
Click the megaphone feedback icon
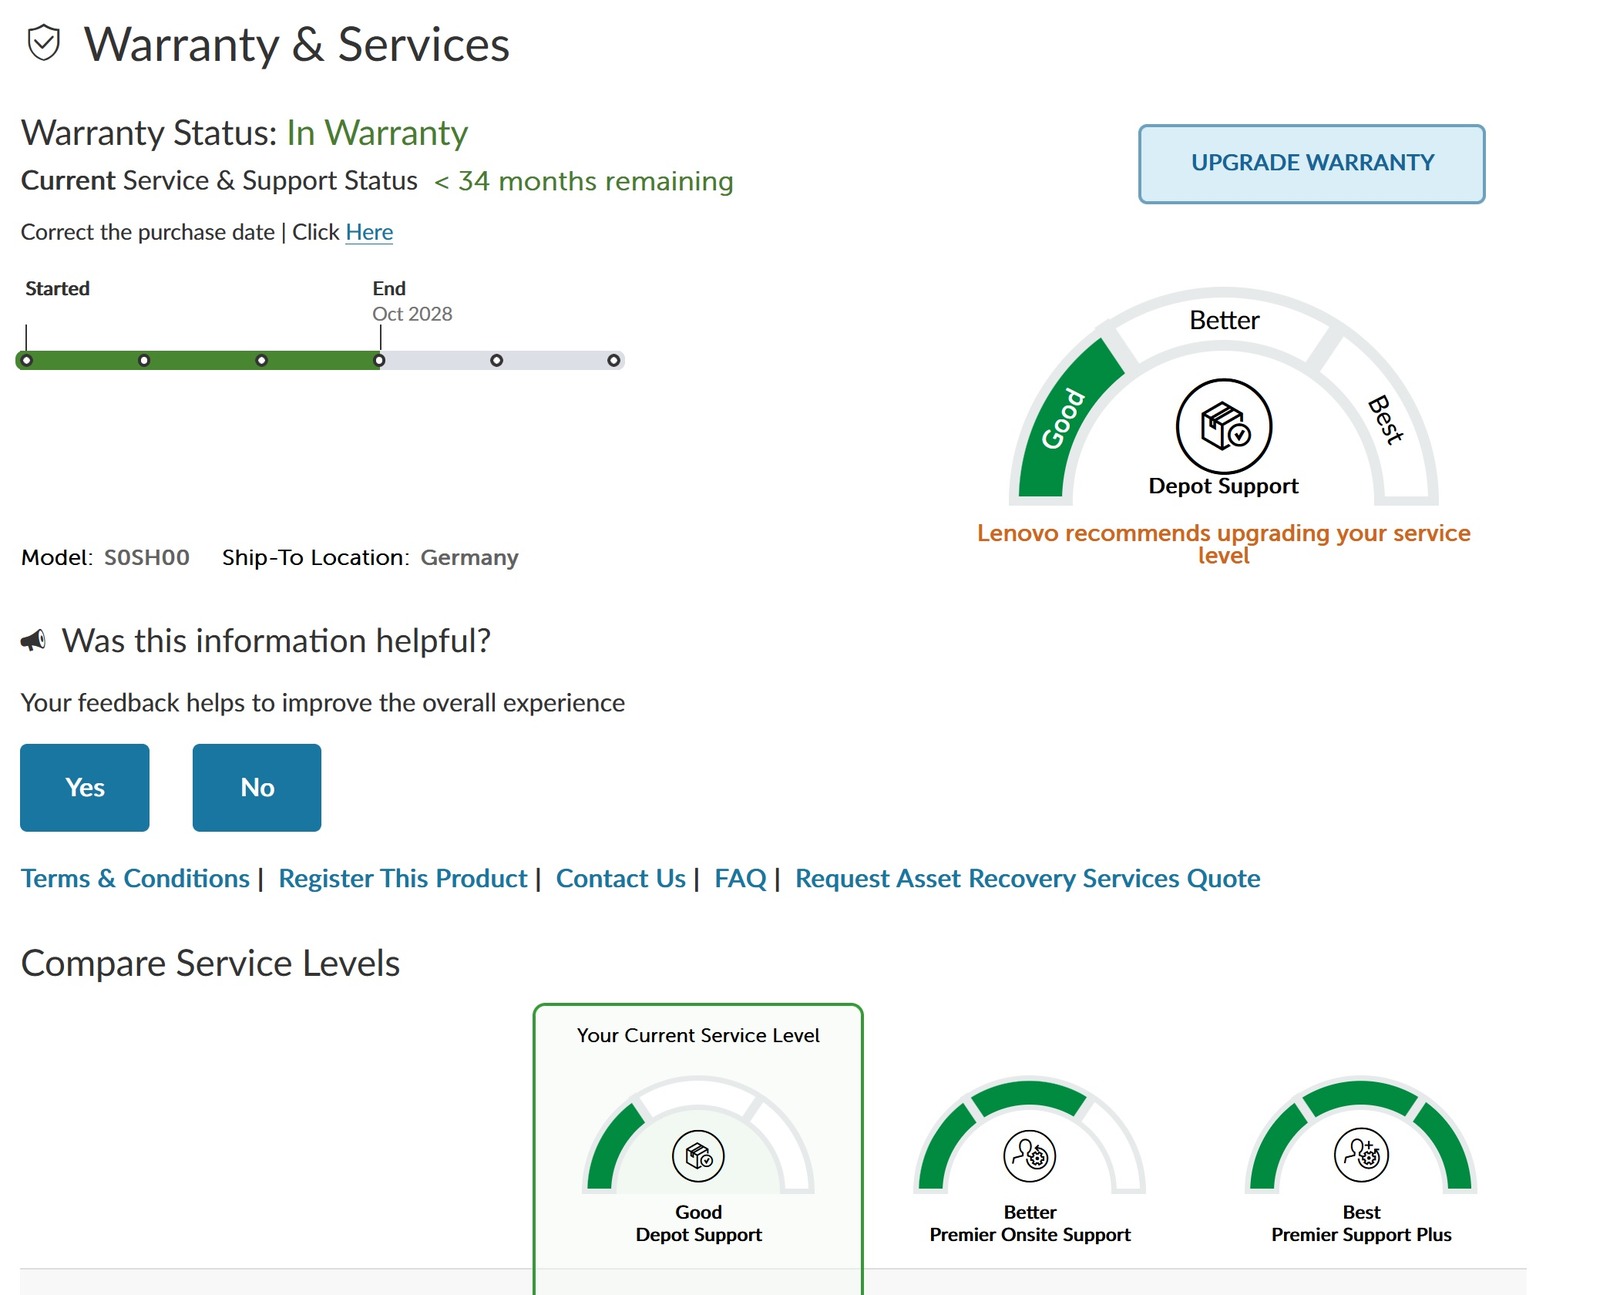pyautogui.click(x=33, y=640)
